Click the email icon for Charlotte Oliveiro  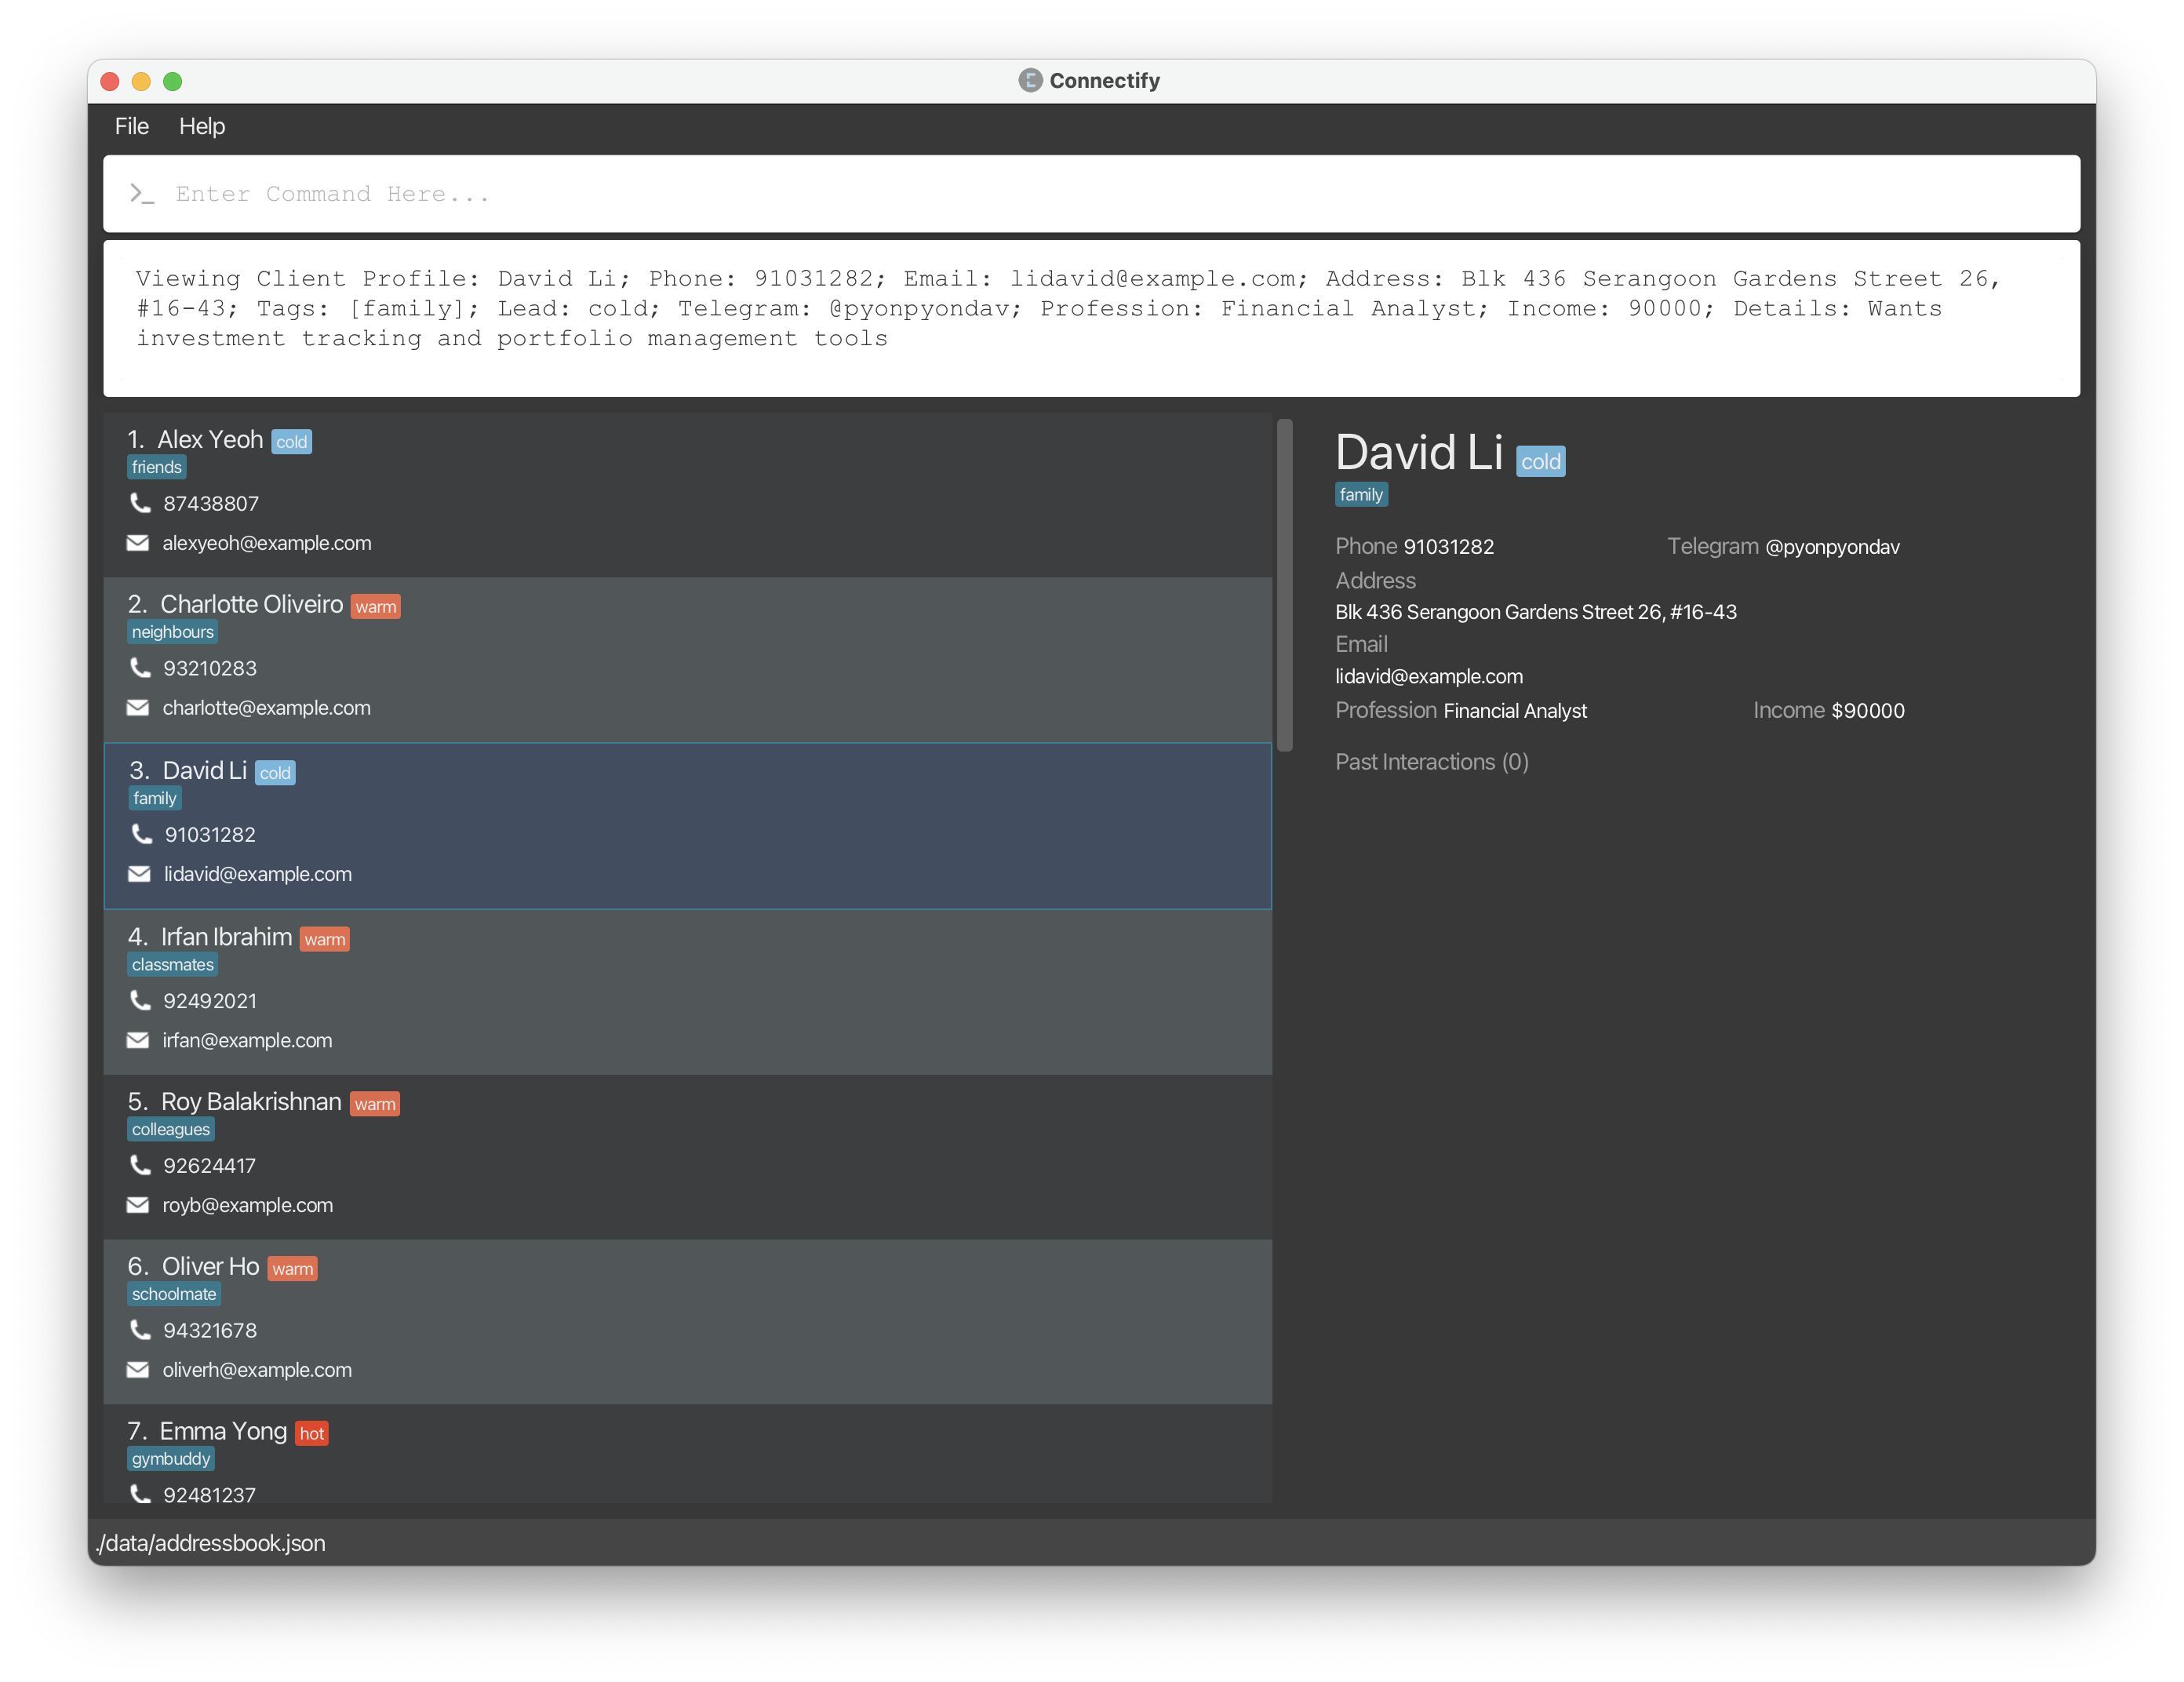140,707
